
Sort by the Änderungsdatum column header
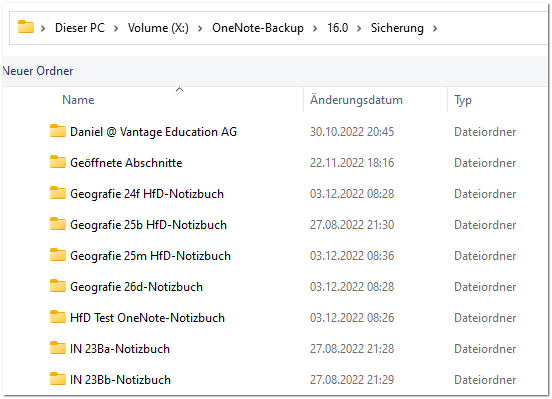[356, 100]
